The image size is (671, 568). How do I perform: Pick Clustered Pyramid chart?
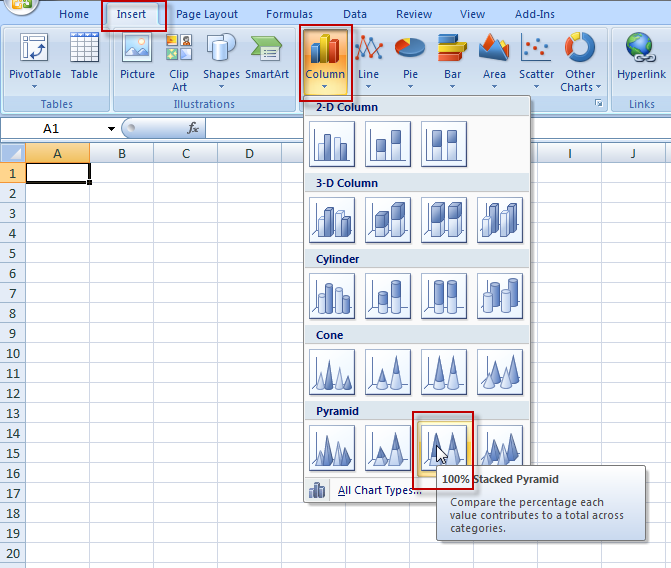(x=332, y=448)
